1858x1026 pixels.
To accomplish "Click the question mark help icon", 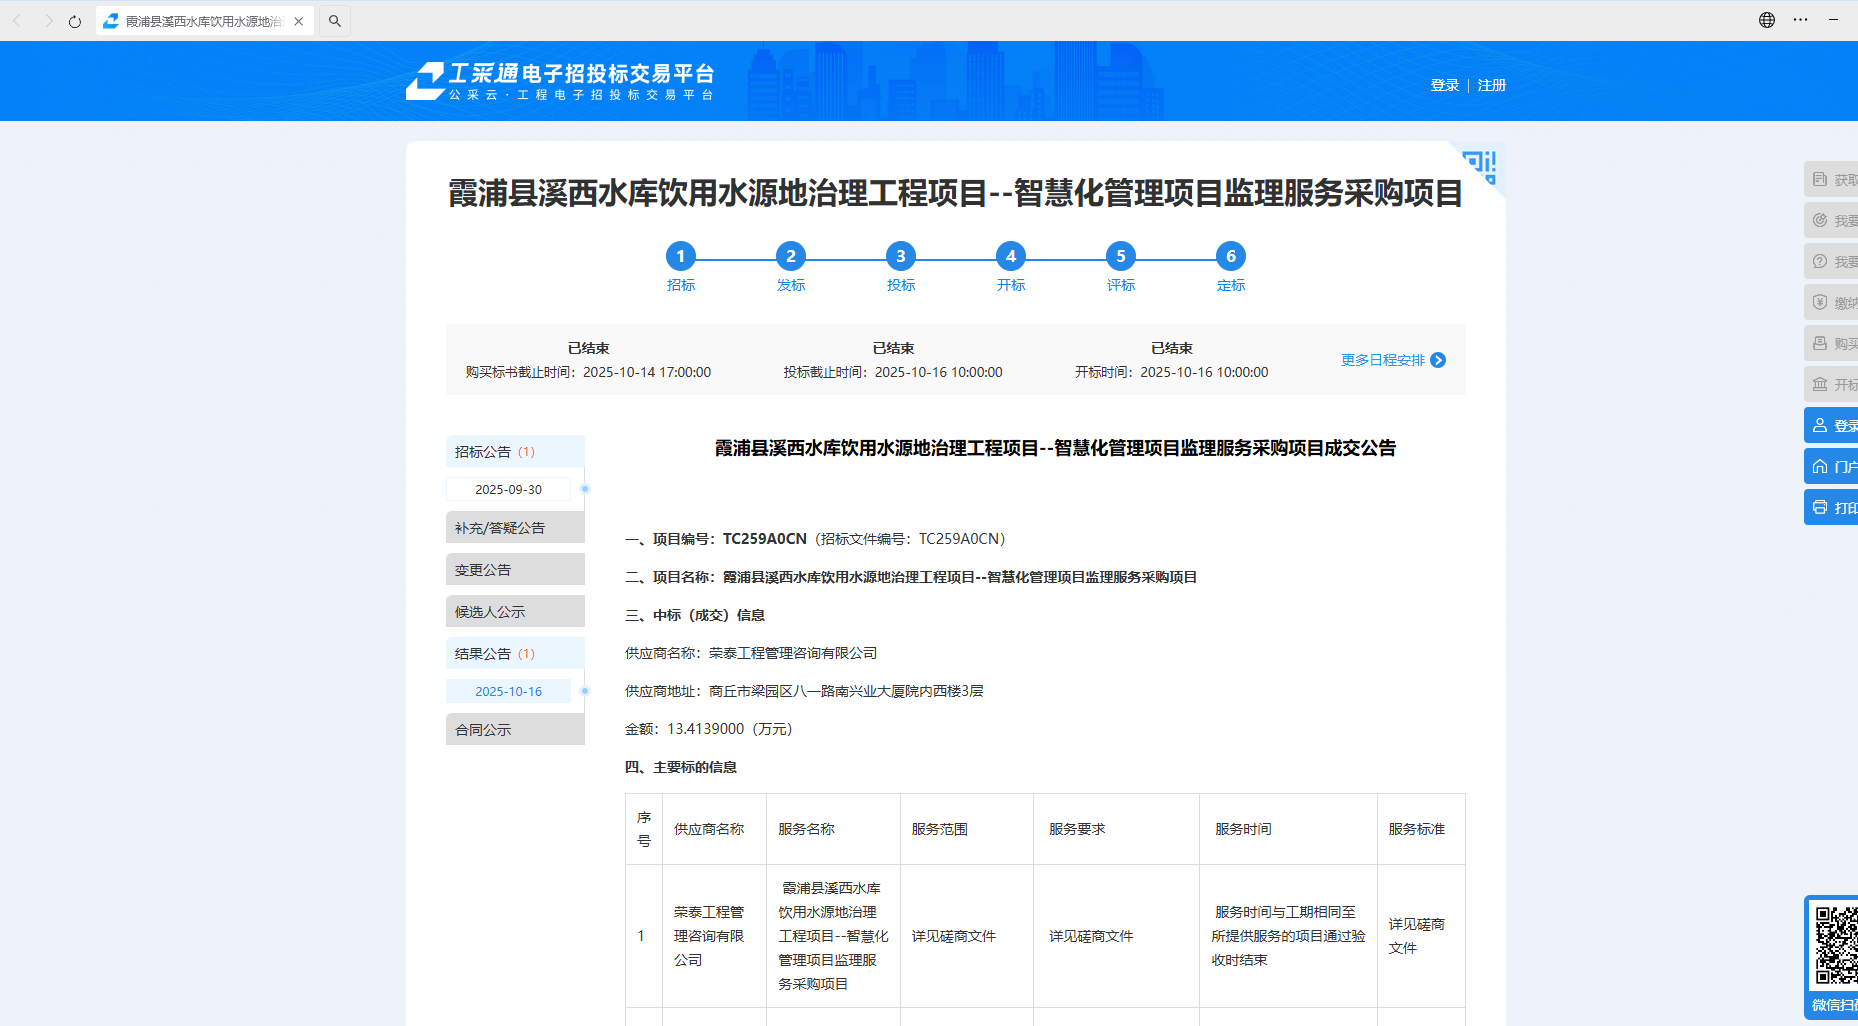I will (x=1820, y=262).
